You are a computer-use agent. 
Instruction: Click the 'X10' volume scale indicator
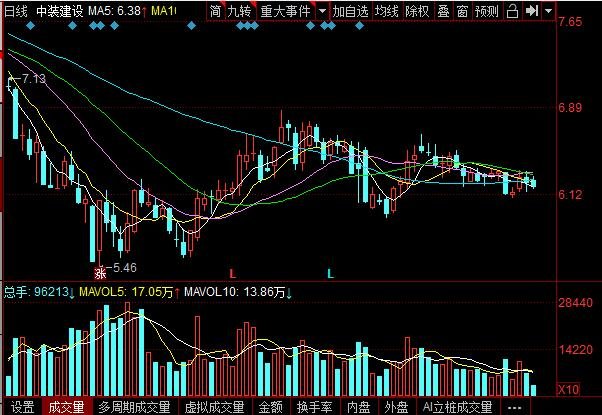pyautogui.click(x=567, y=389)
